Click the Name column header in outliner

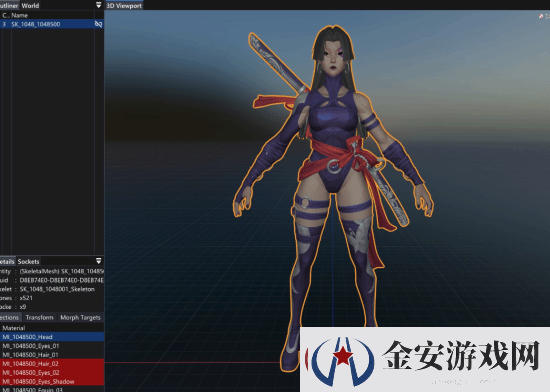click(x=20, y=15)
